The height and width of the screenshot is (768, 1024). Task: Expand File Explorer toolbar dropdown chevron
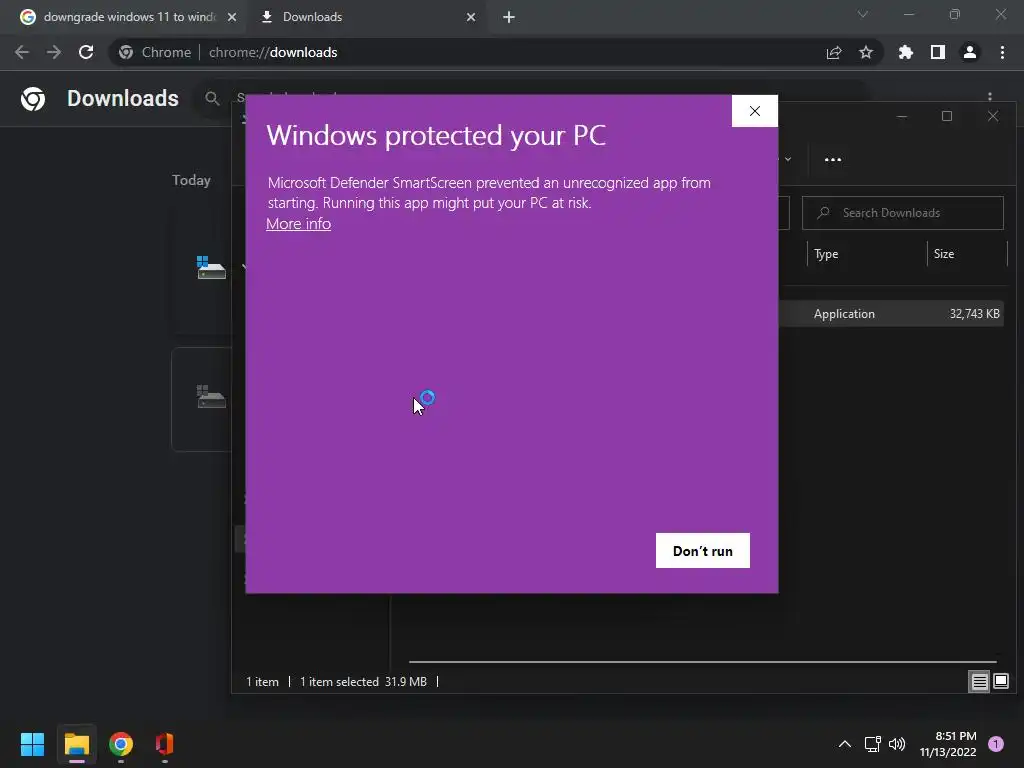(x=788, y=159)
